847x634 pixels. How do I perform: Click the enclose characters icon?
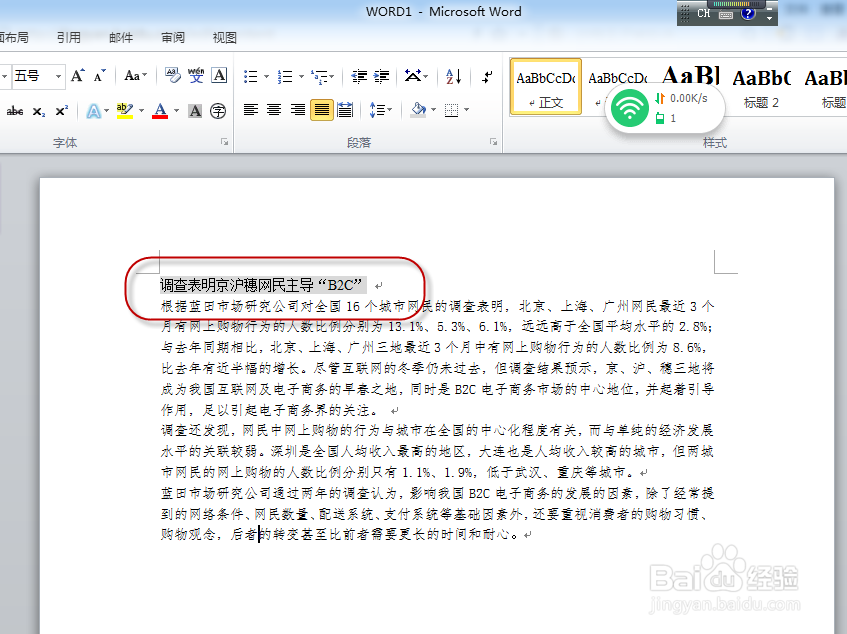(x=216, y=112)
